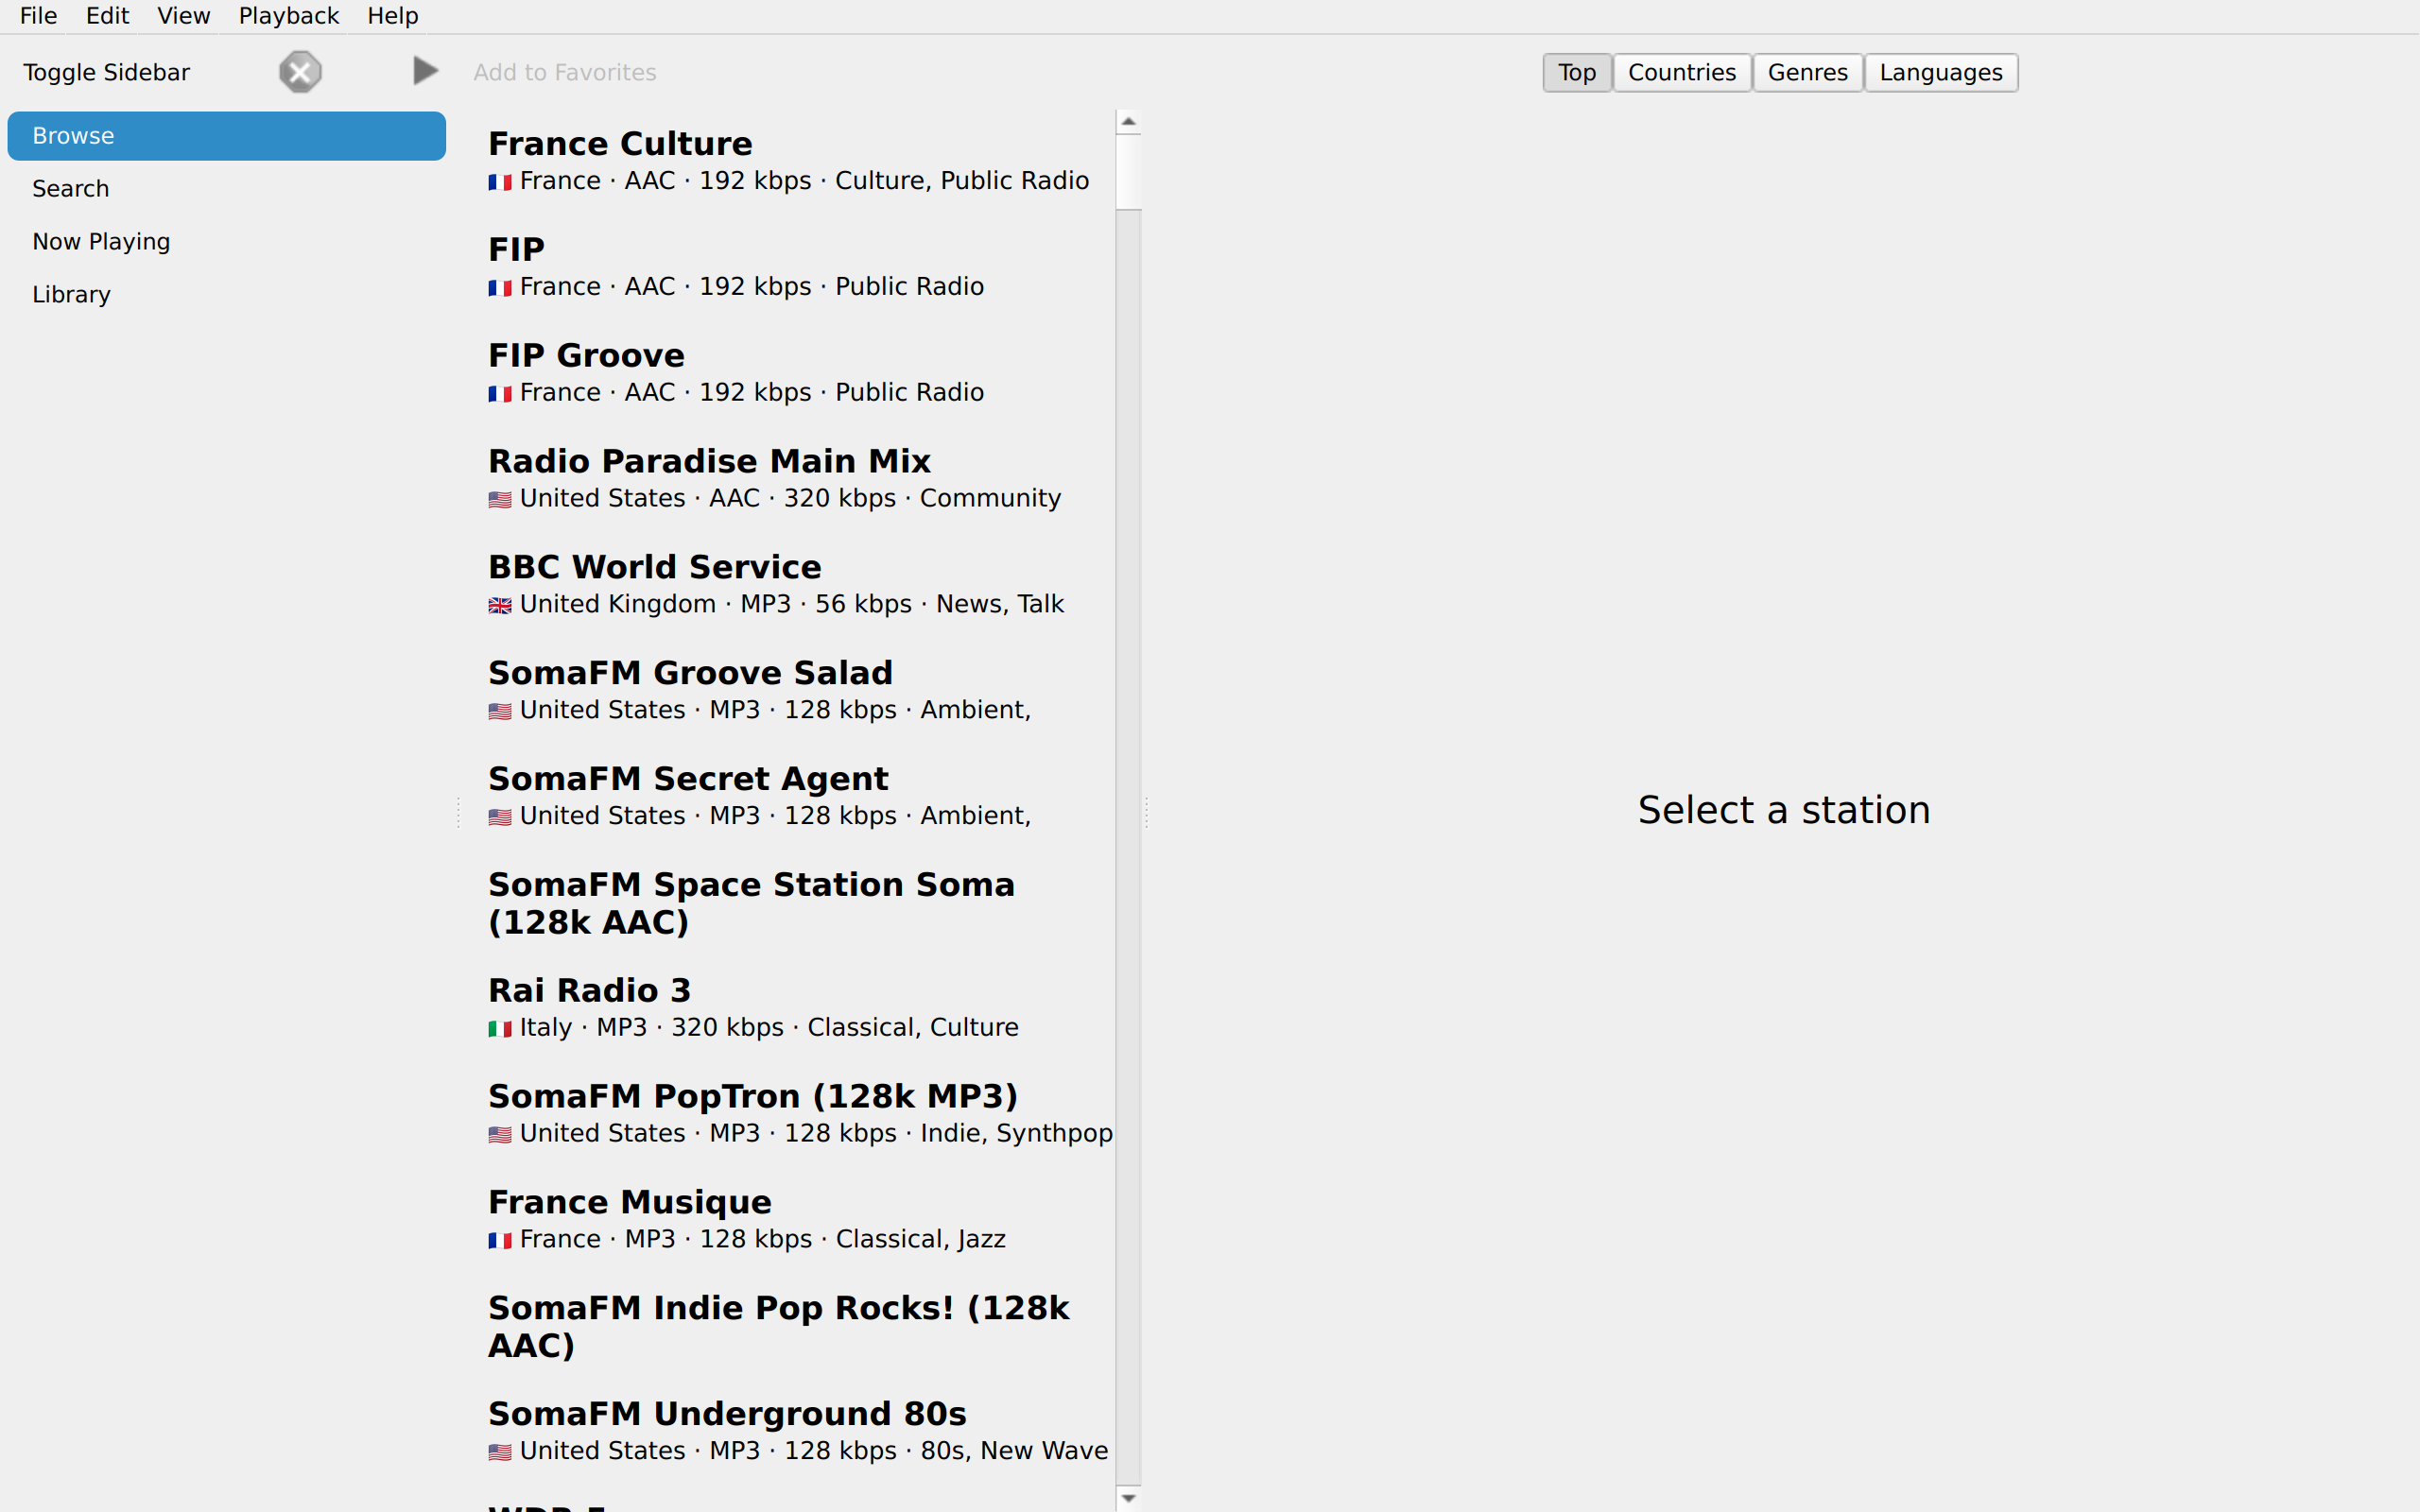Click the stop playback icon
The image size is (2420, 1512).
point(300,72)
